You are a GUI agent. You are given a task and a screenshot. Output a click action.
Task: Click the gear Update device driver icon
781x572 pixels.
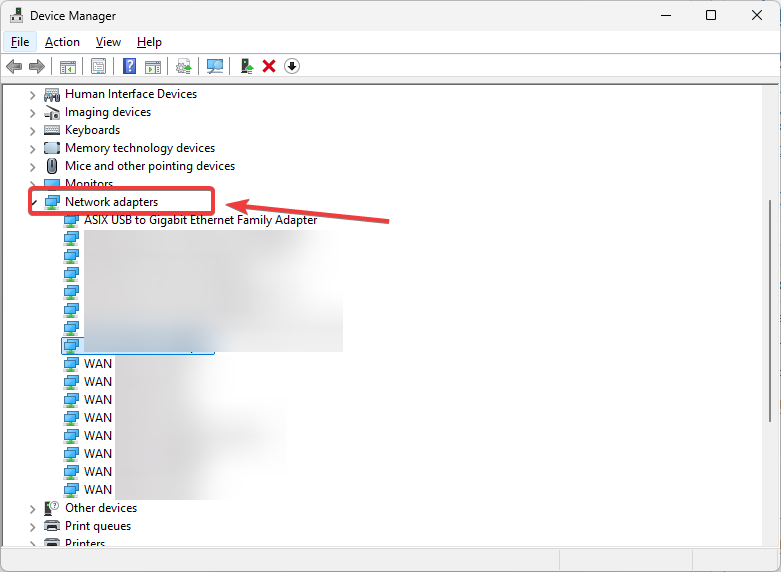click(184, 66)
